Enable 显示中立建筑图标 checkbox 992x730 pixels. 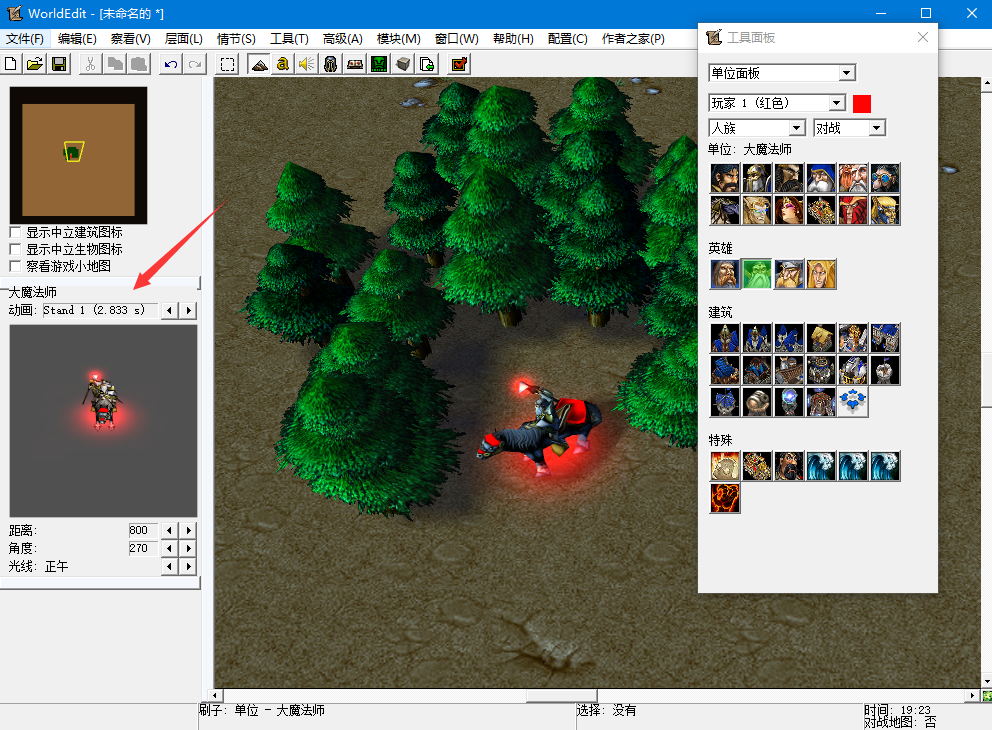(x=15, y=232)
